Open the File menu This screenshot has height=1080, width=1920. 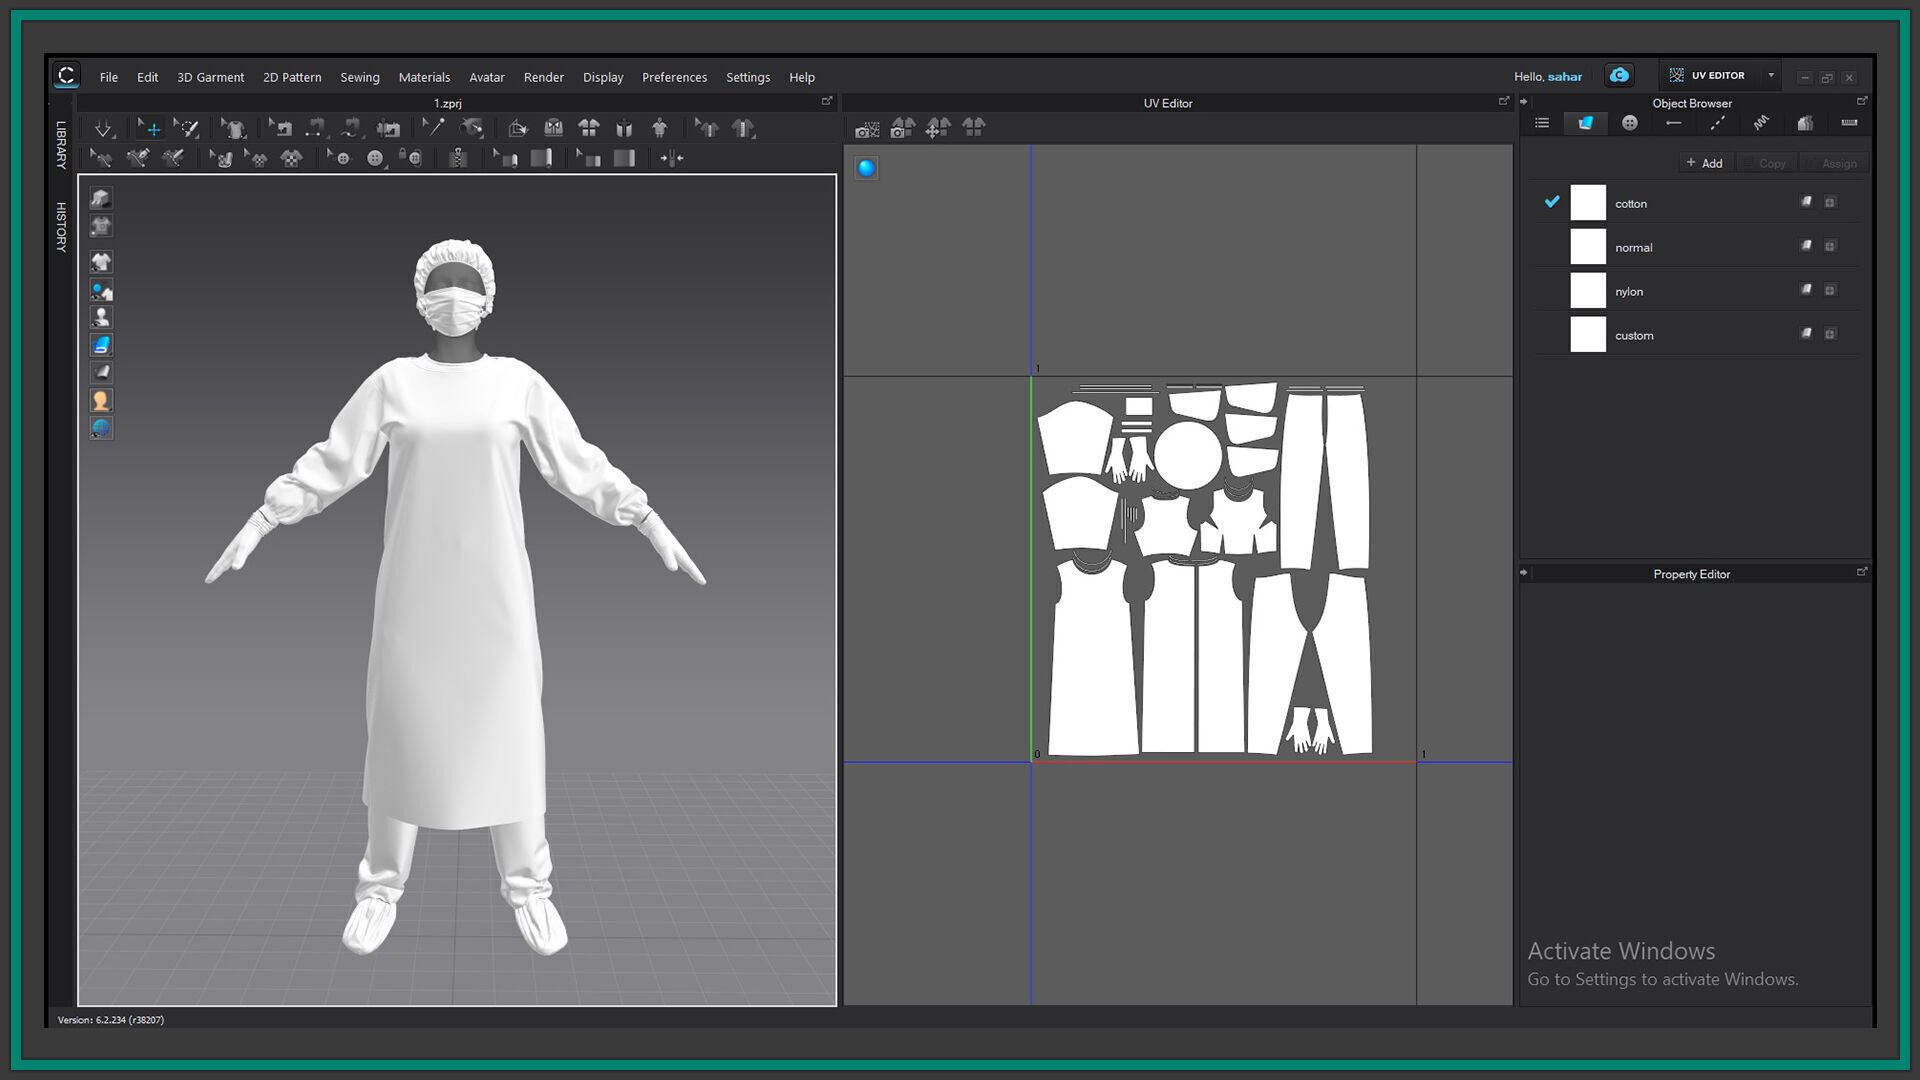(109, 77)
